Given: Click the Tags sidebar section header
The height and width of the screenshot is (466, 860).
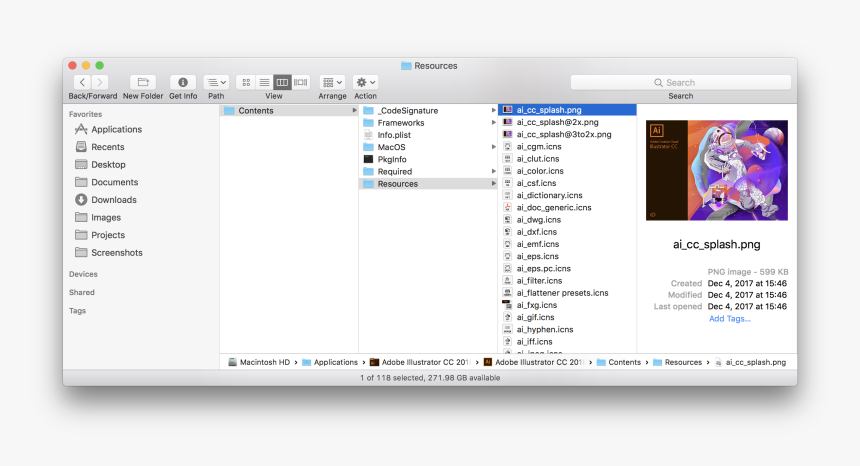Looking at the screenshot, I should click(x=77, y=310).
